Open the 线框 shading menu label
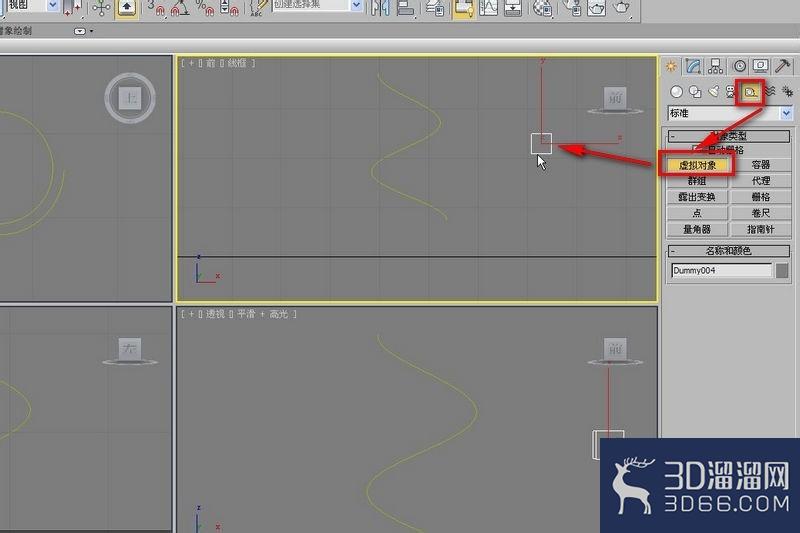This screenshot has width=800, height=533. (237, 63)
